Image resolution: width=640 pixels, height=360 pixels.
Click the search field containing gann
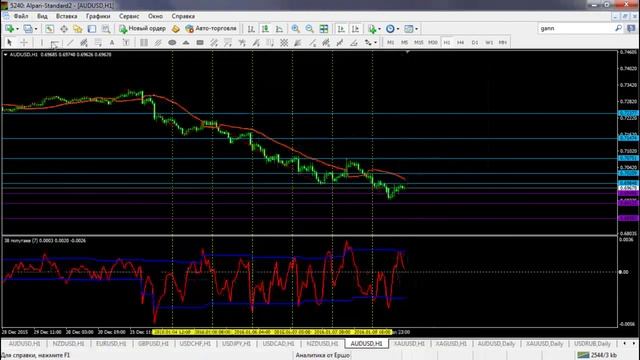[x=576, y=28]
